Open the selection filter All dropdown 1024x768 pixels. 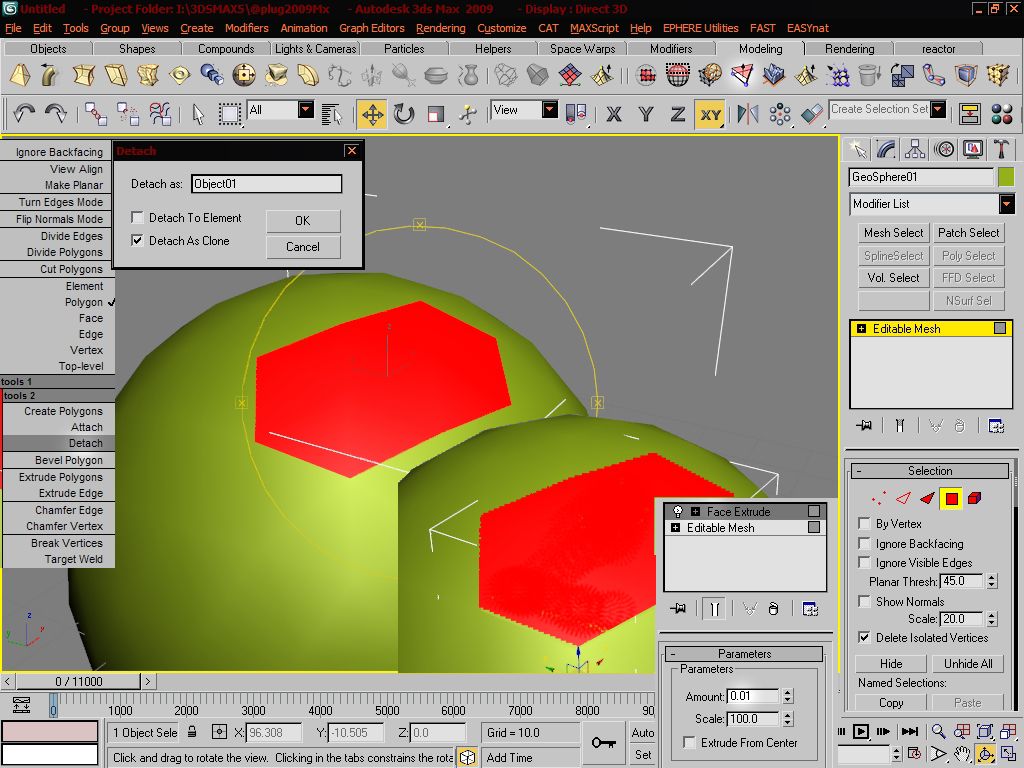(x=306, y=110)
